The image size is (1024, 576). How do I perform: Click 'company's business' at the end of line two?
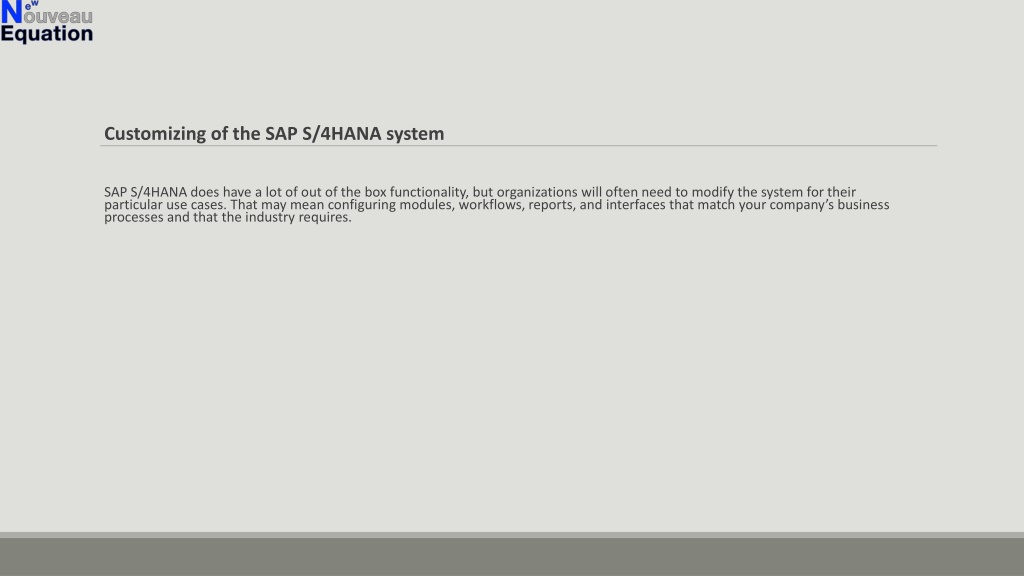829,204
